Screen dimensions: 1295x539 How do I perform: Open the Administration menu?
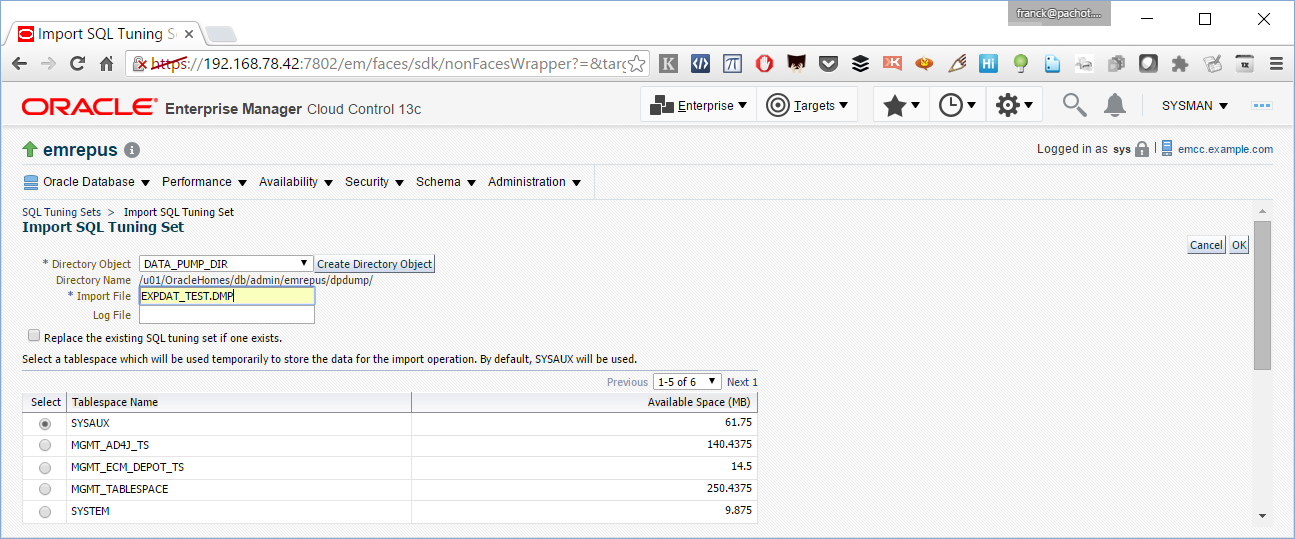coord(534,182)
